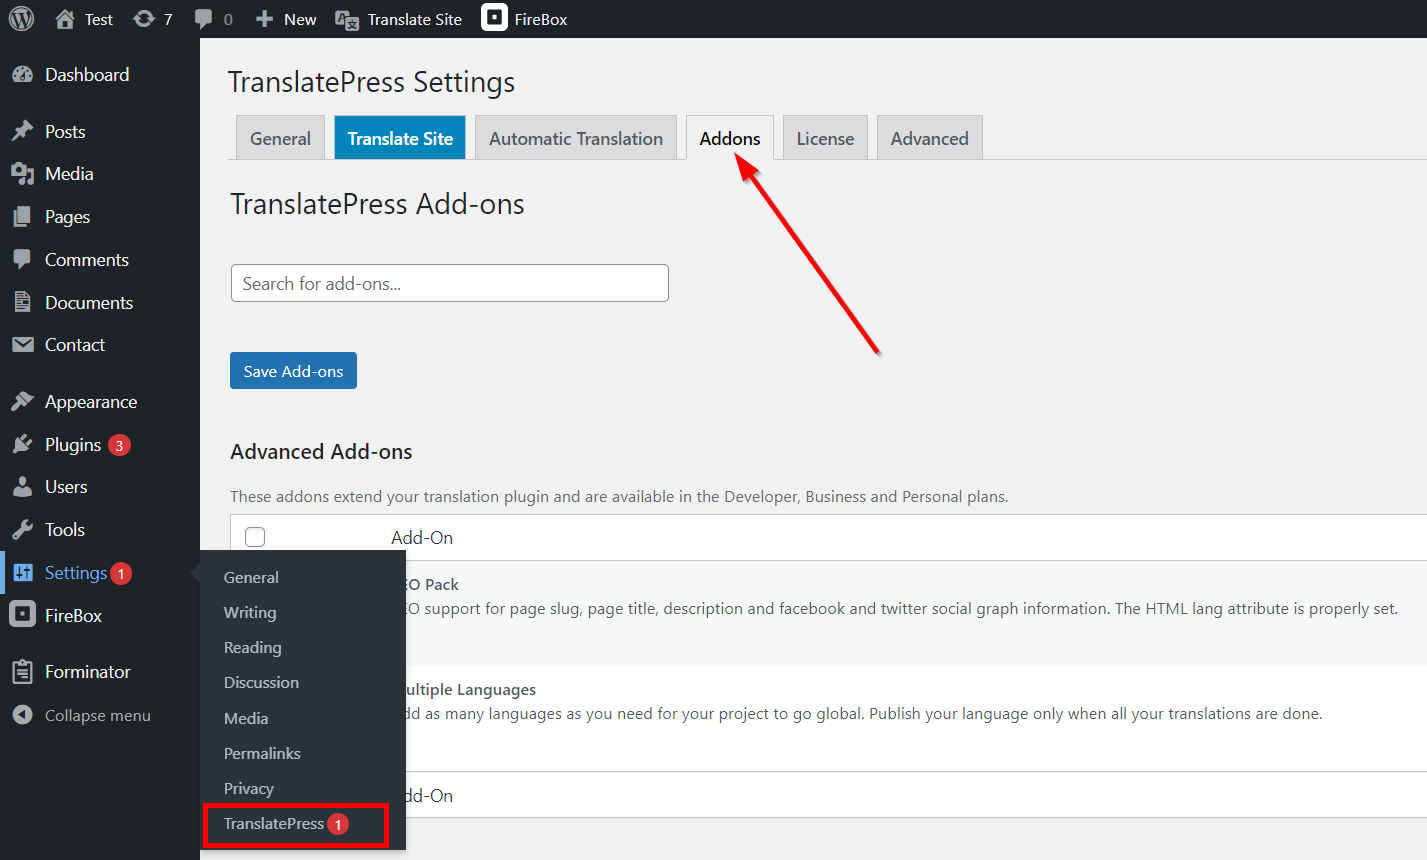Screen dimensions: 1427x860
Task: Click the Translate Site admin bar icon
Action: point(347,20)
